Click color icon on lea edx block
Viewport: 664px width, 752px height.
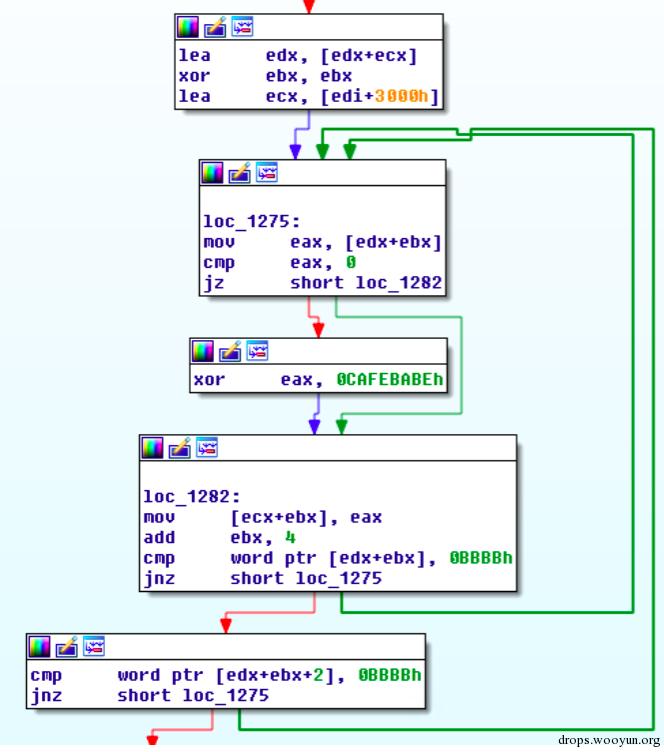pos(187,27)
